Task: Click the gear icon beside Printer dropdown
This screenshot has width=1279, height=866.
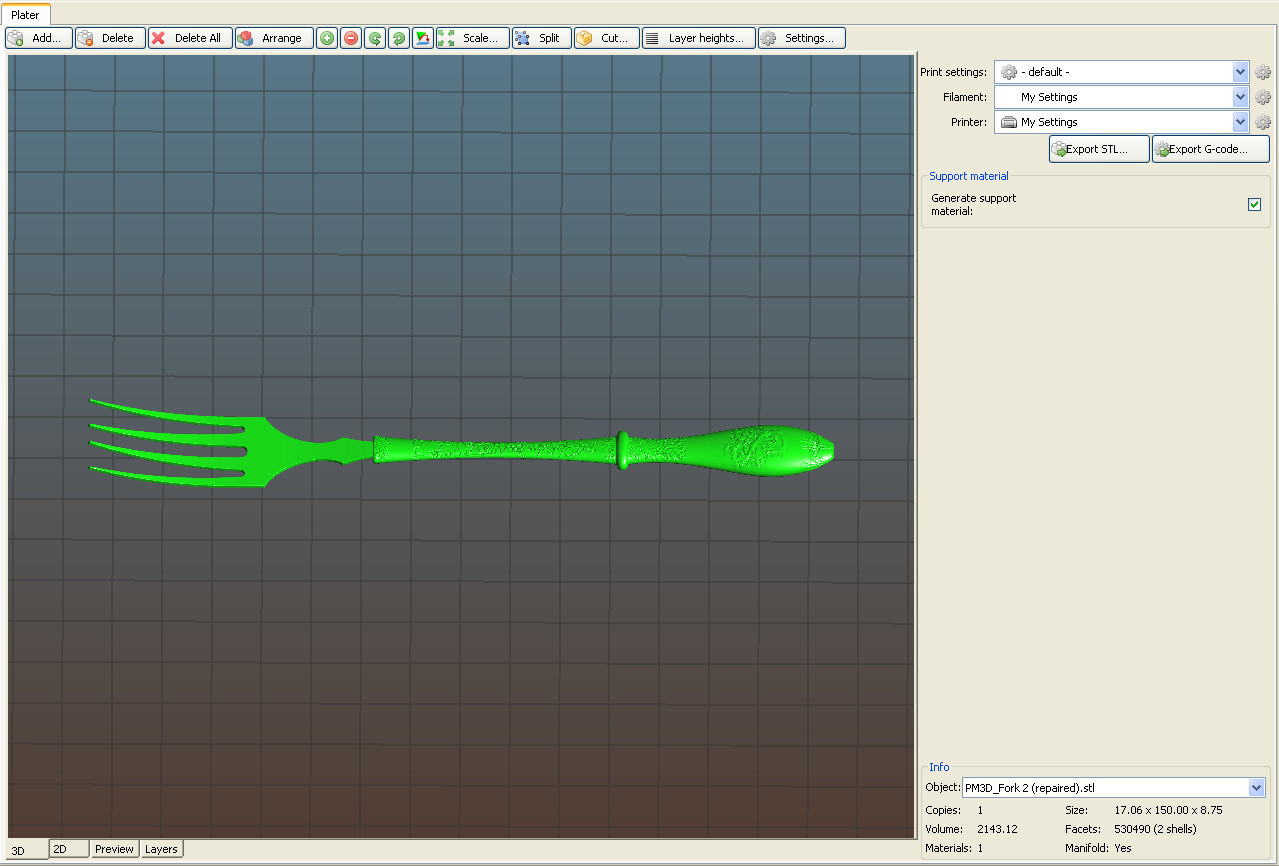Action: 1262,121
